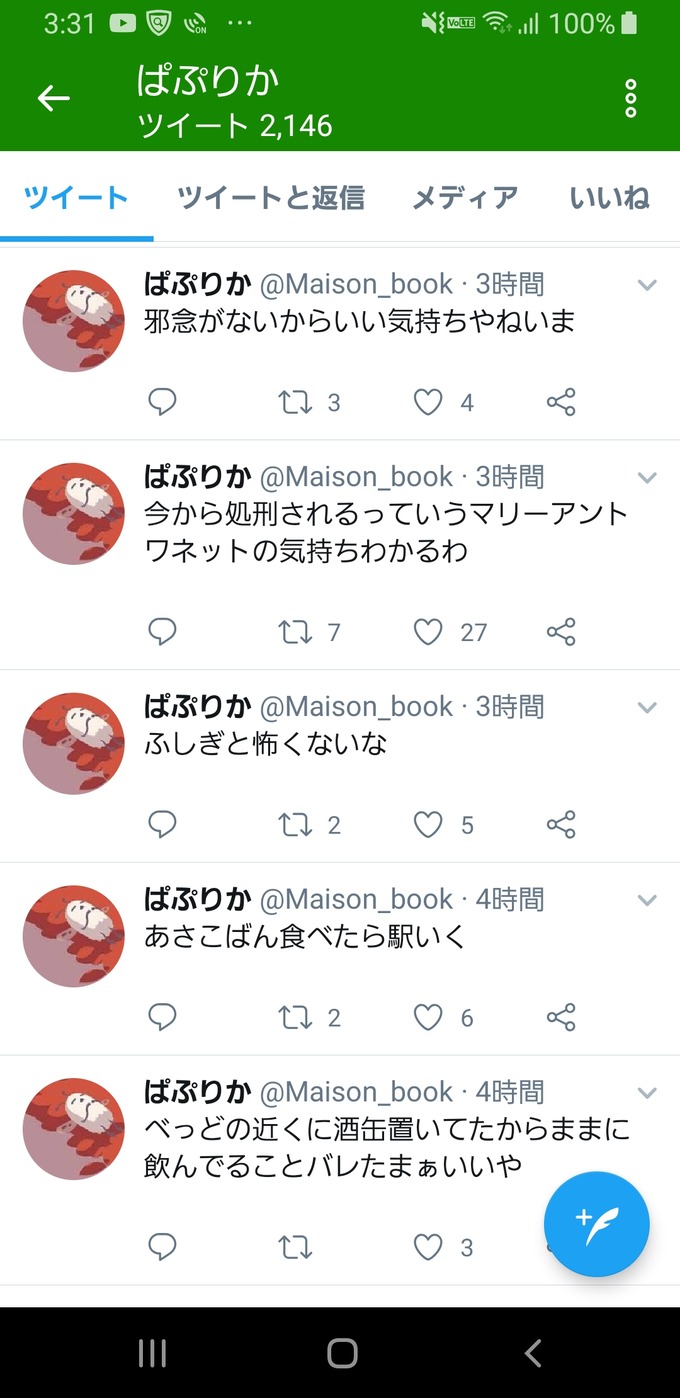The width and height of the screenshot is (680, 1398).
Task: Open chevron menu on あさごはん tweet
Action: (647, 900)
